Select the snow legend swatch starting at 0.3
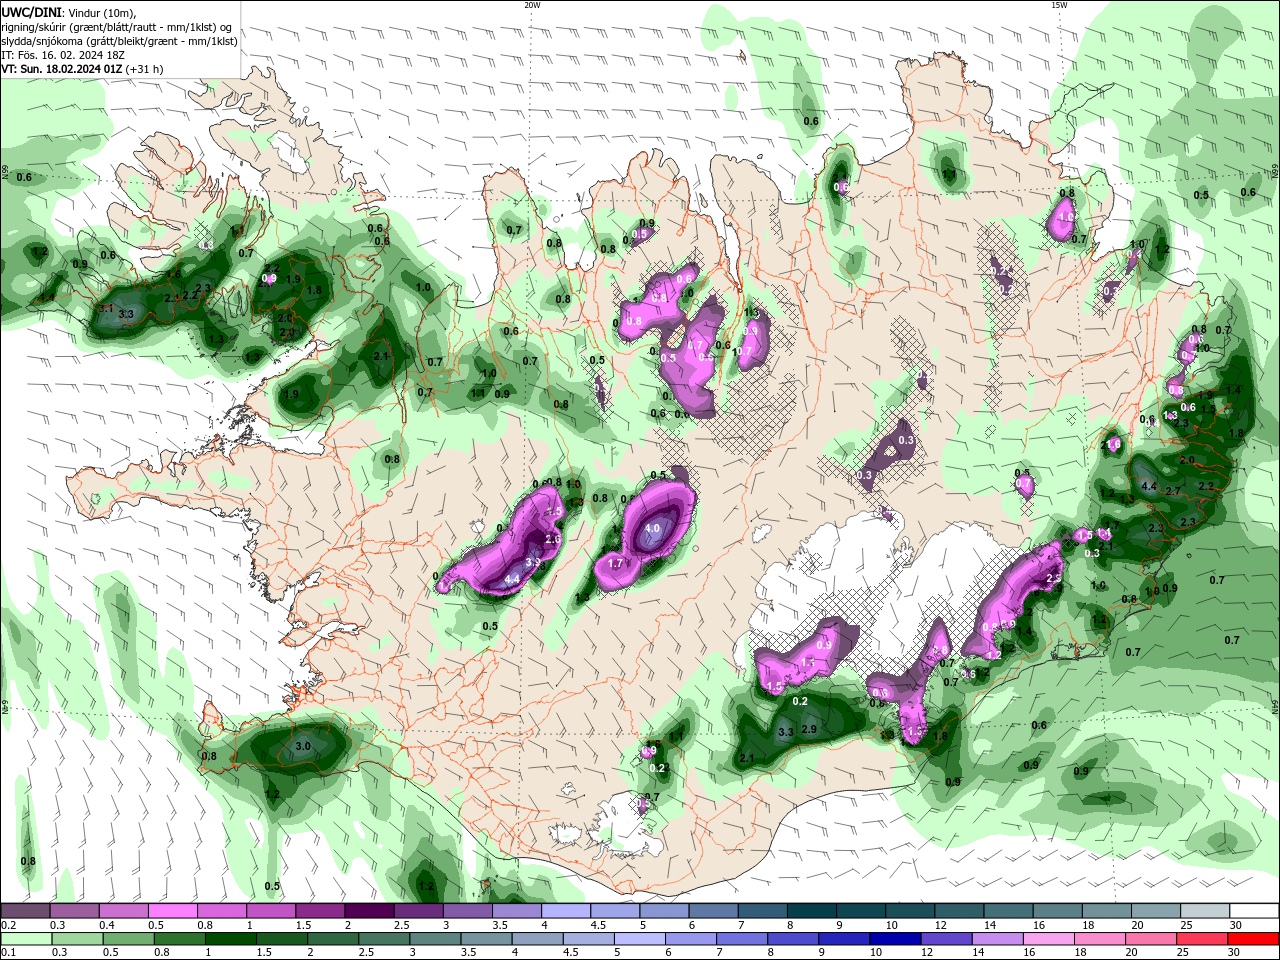Viewport: 1280px width, 960px height. click(x=75, y=911)
